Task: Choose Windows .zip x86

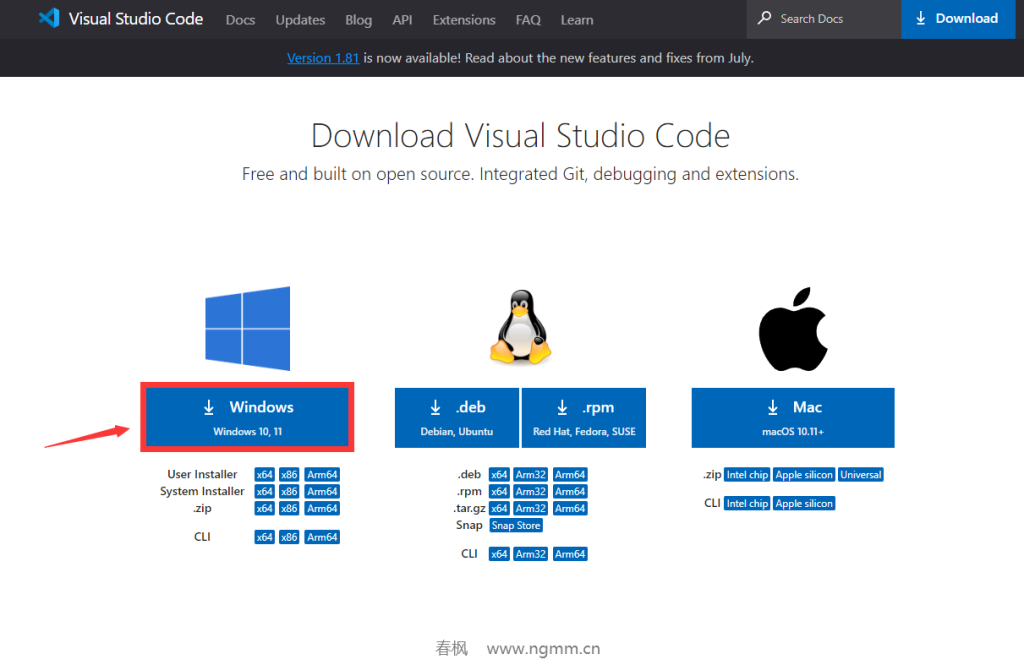Action: (289, 508)
